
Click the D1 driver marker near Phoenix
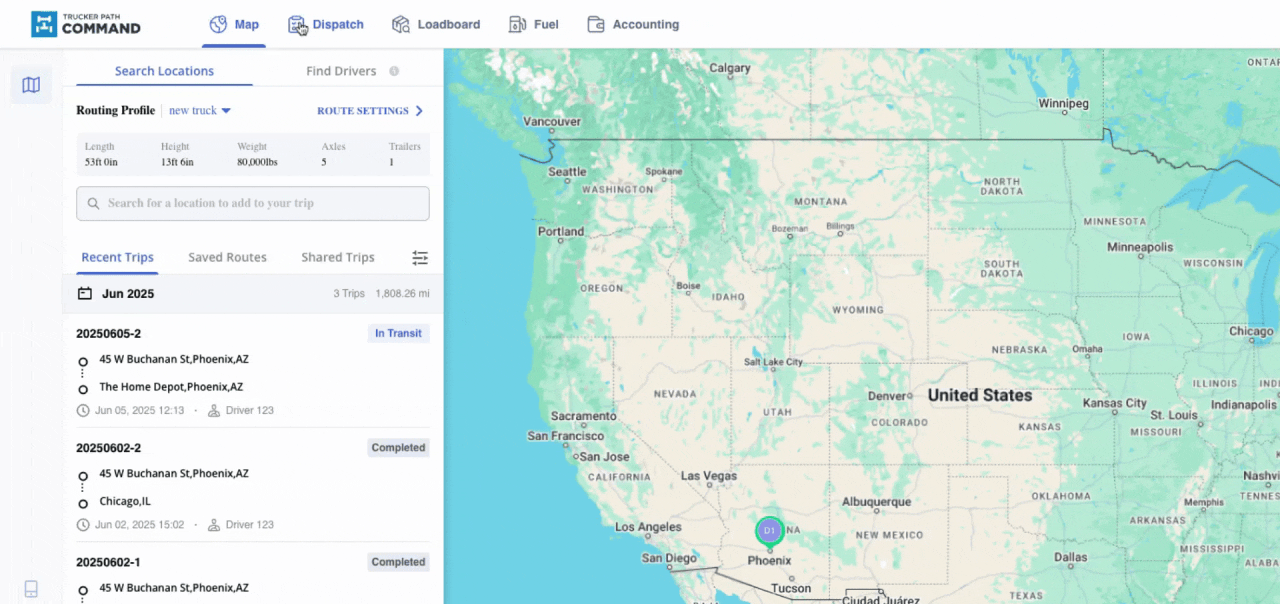coord(769,531)
